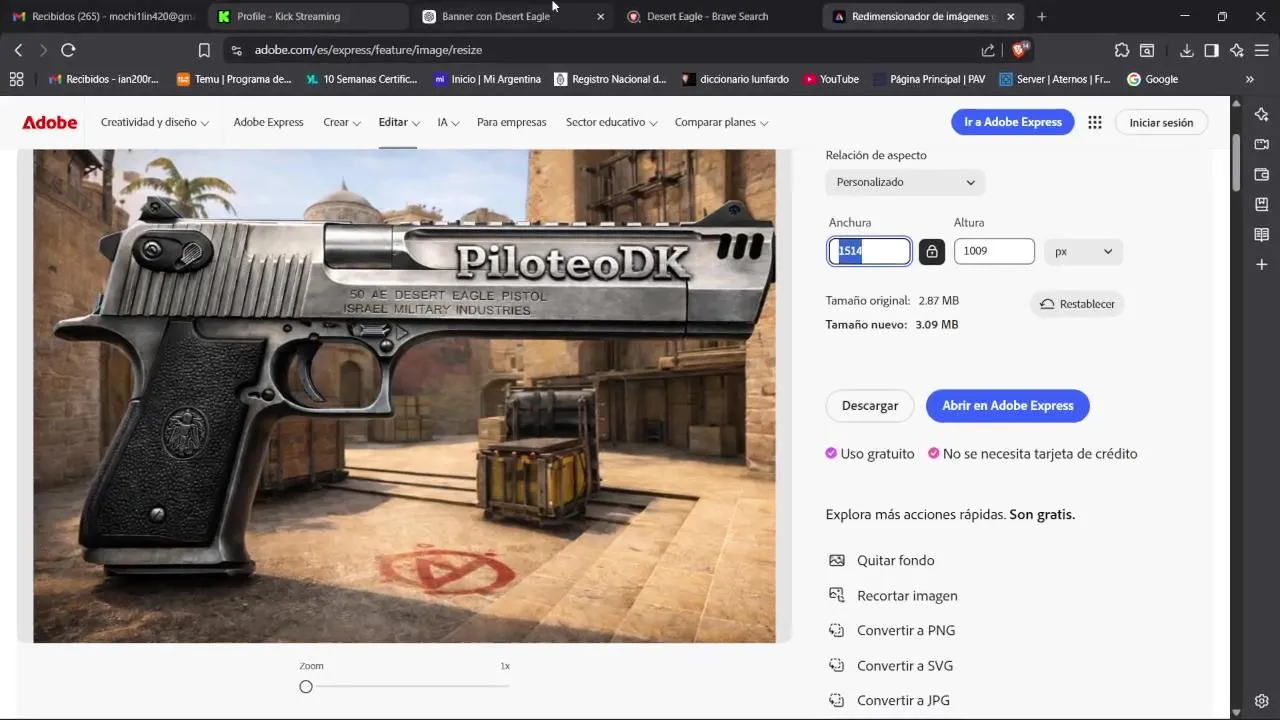Open the diccionario lunfardo bookmark
The height and width of the screenshot is (720, 1280).
pos(735,79)
